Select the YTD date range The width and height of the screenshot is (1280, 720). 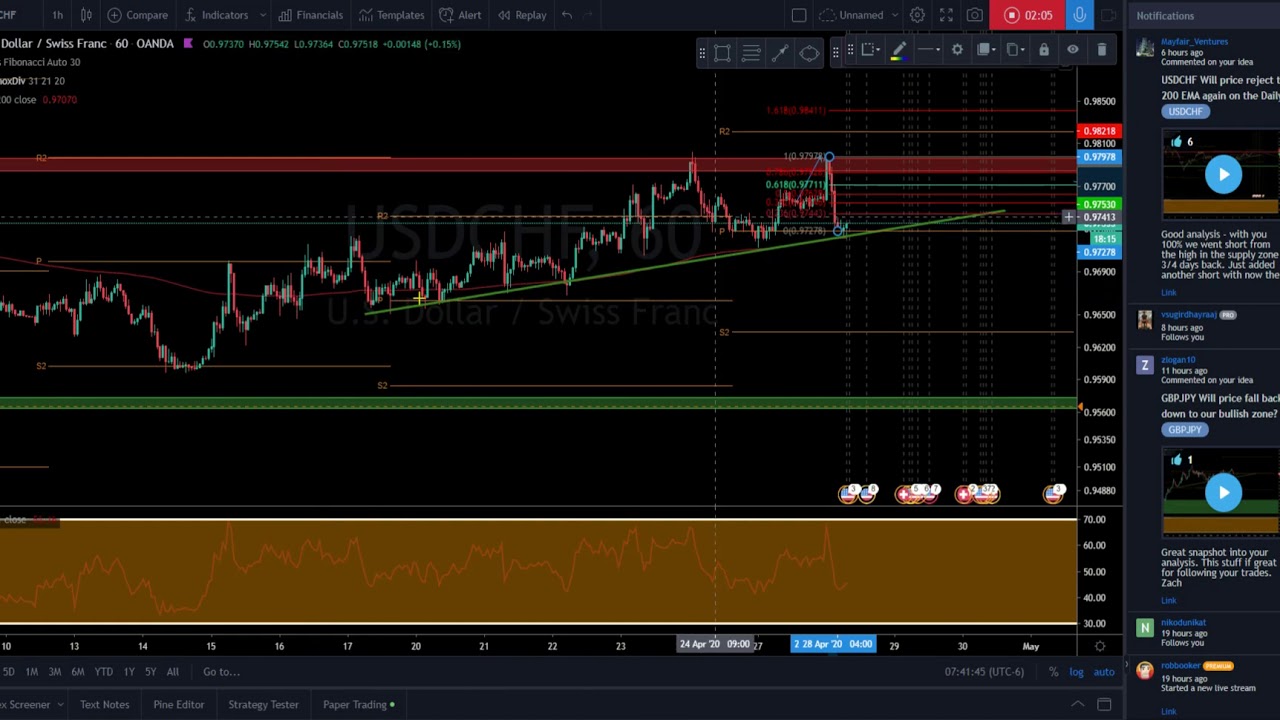pos(103,672)
